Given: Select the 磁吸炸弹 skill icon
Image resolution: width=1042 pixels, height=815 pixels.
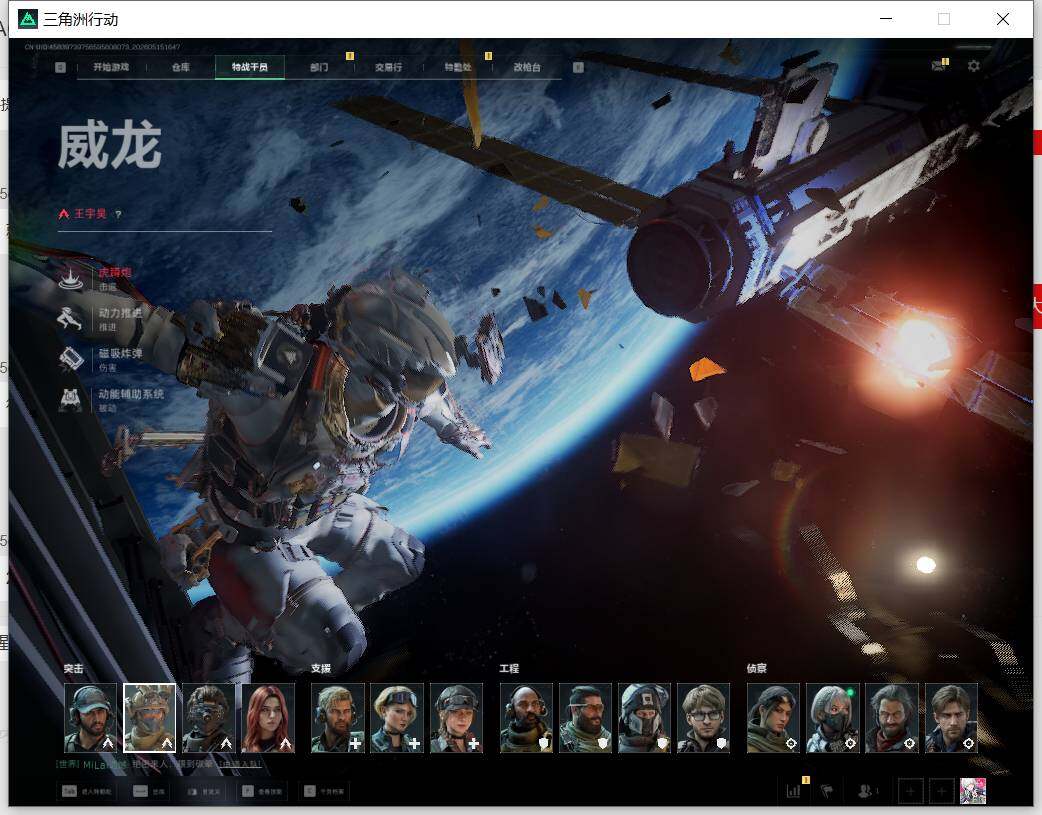Looking at the screenshot, I should click(x=70, y=359).
